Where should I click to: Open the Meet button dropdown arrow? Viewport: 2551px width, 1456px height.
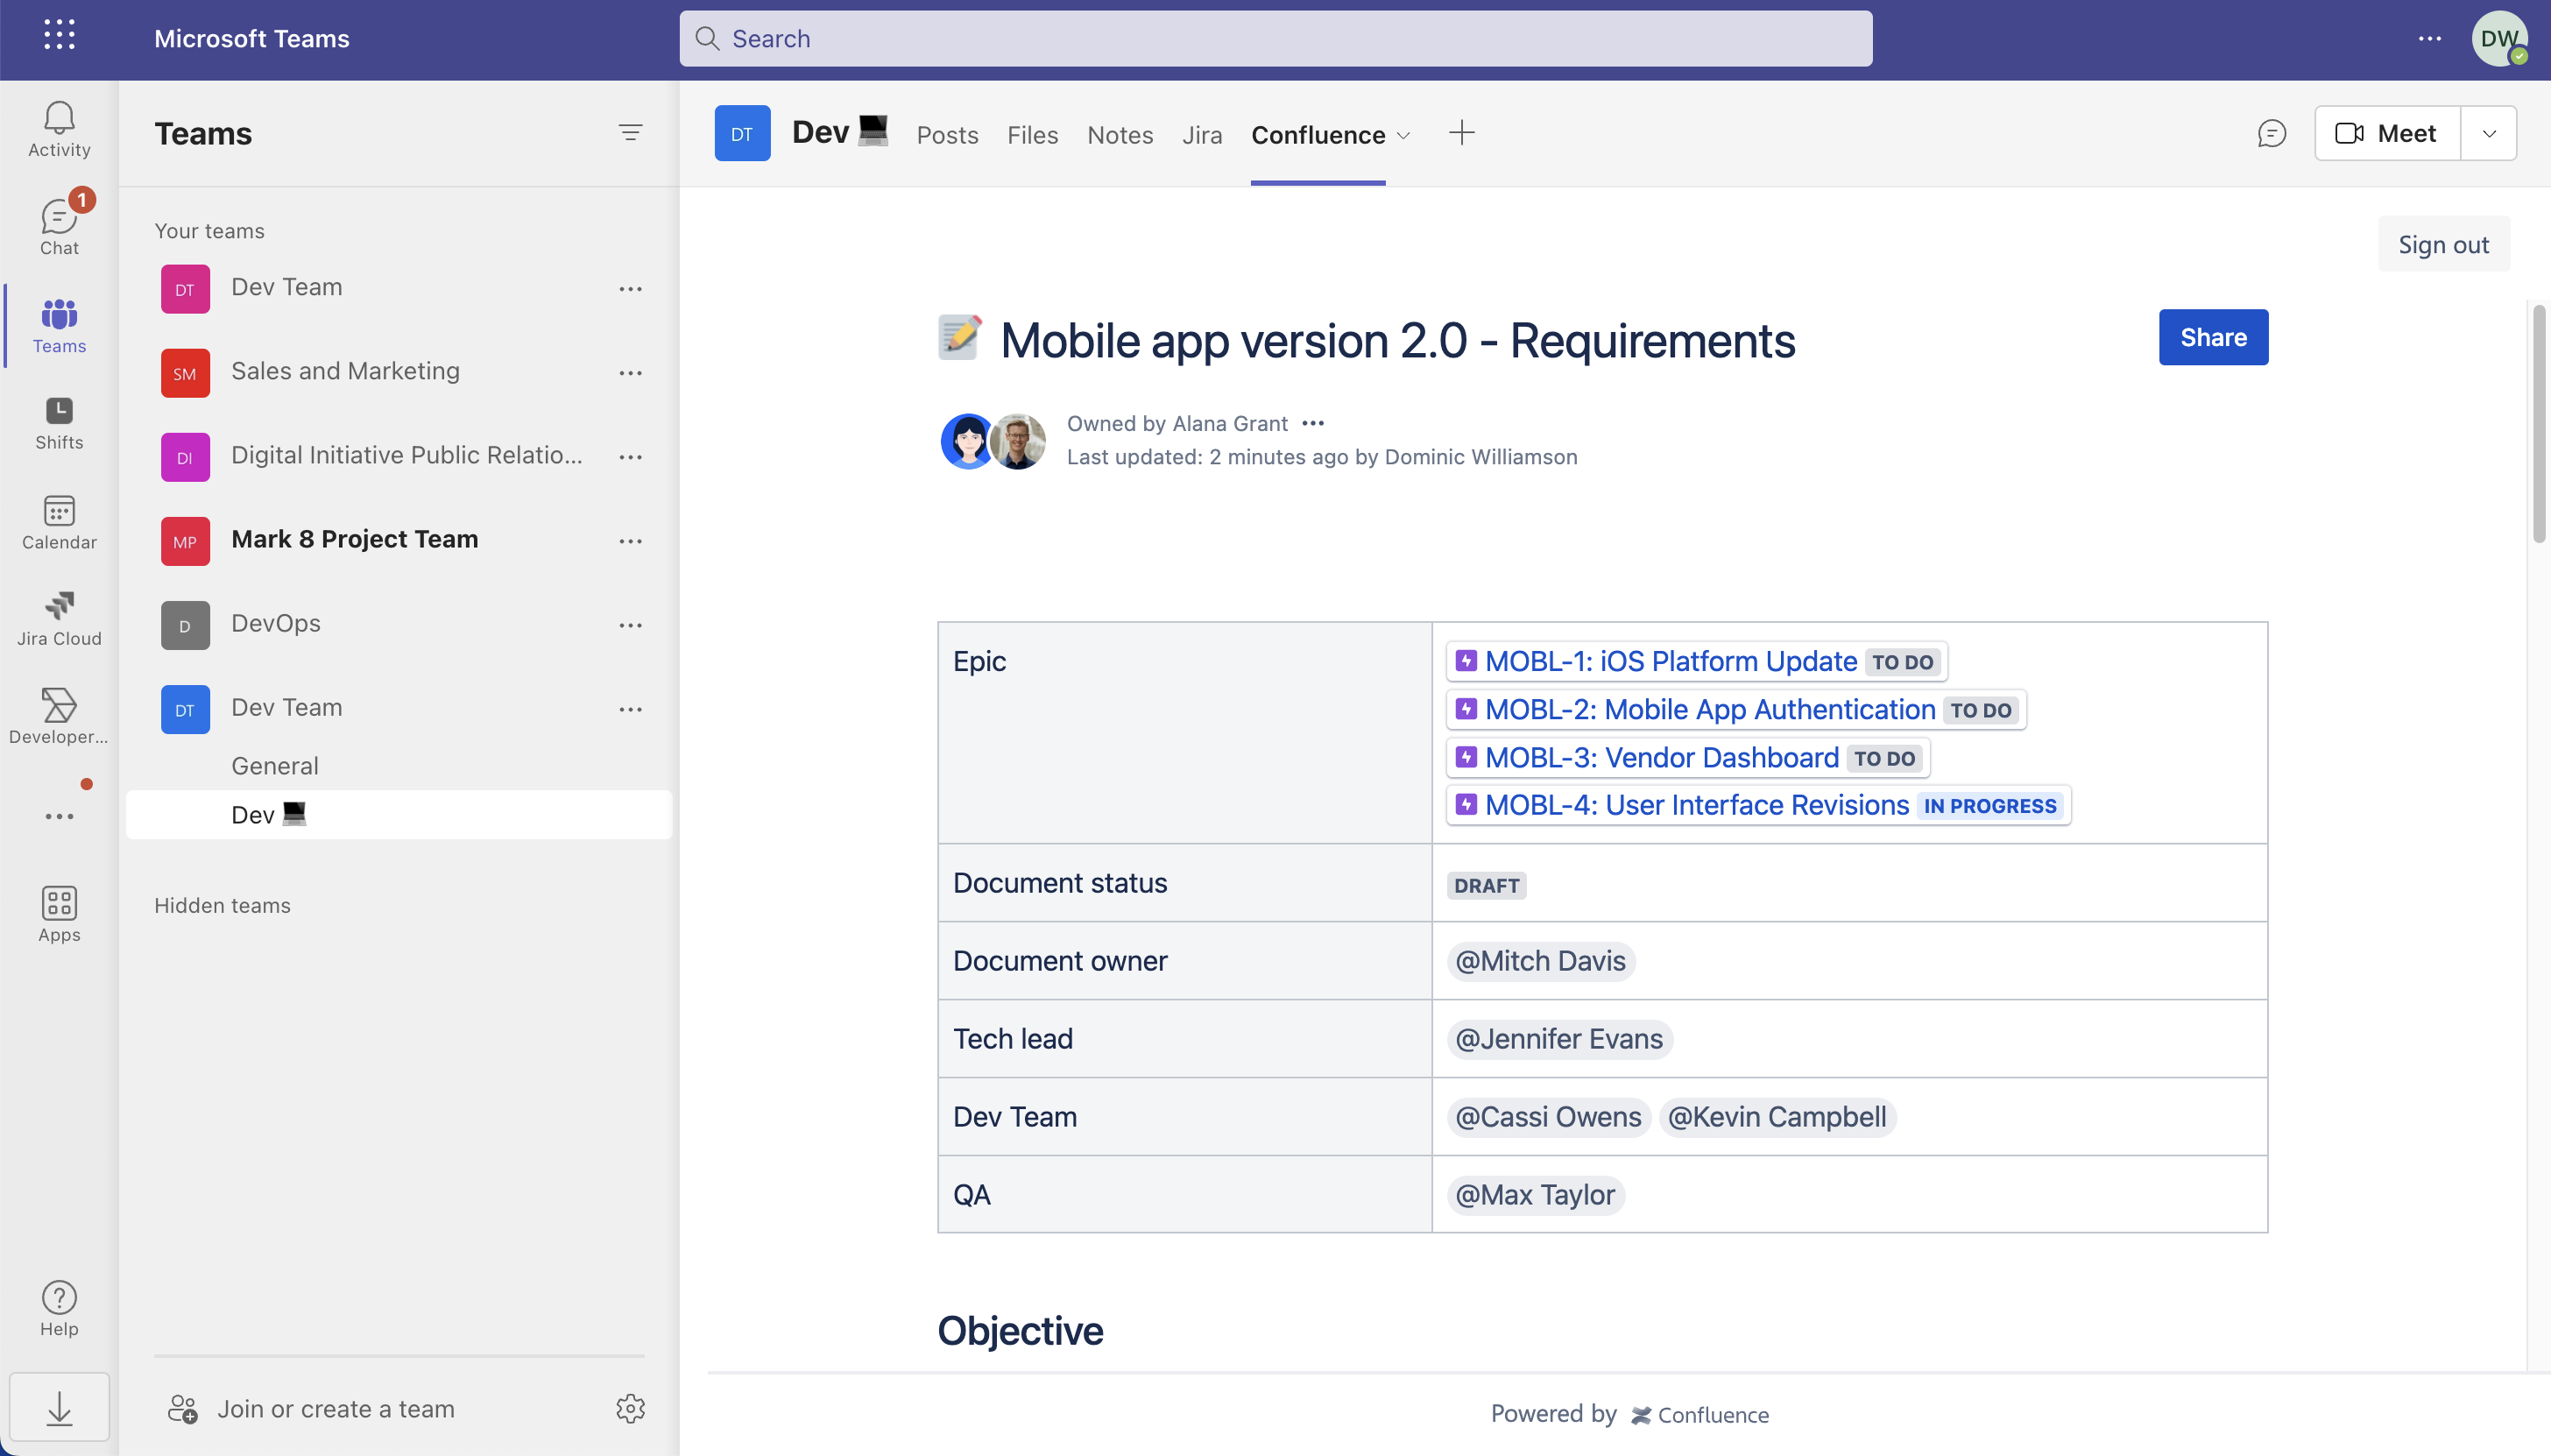point(2489,132)
